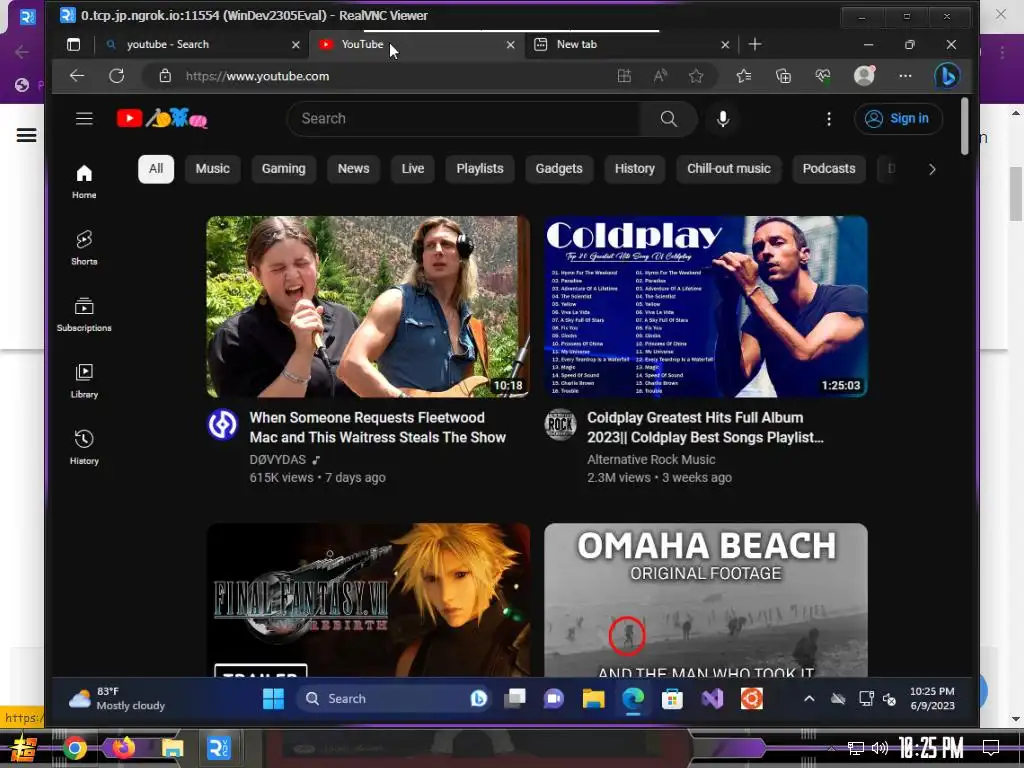Open Fleetwood Mac waitress video title

tap(378, 428)
